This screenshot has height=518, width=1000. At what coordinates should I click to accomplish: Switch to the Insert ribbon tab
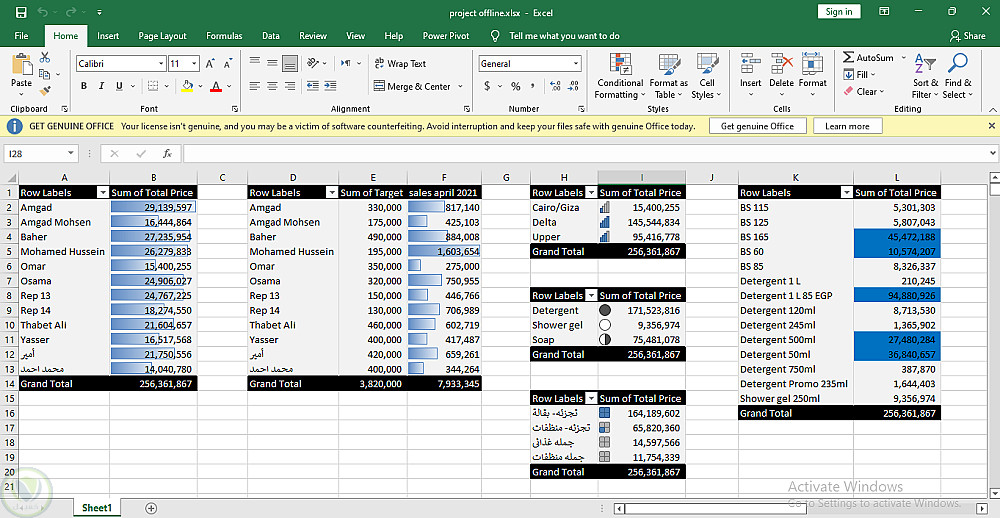point(108,36)
